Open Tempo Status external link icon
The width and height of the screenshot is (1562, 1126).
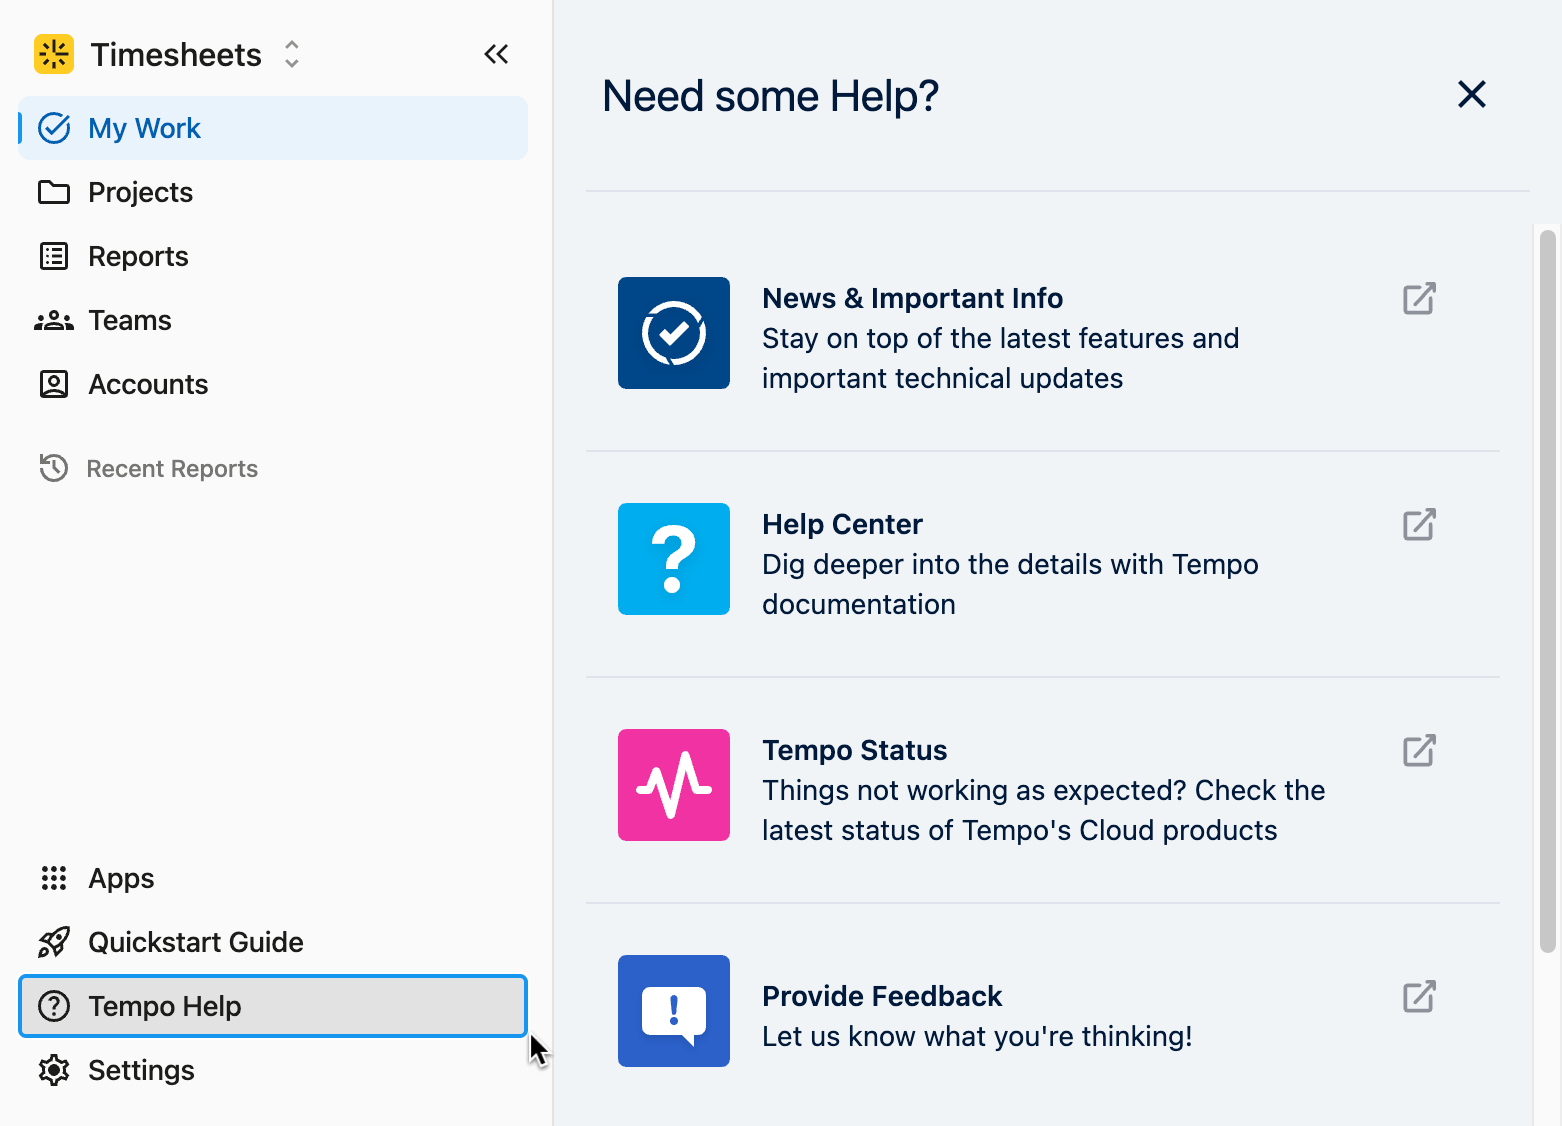[1419, 751]
